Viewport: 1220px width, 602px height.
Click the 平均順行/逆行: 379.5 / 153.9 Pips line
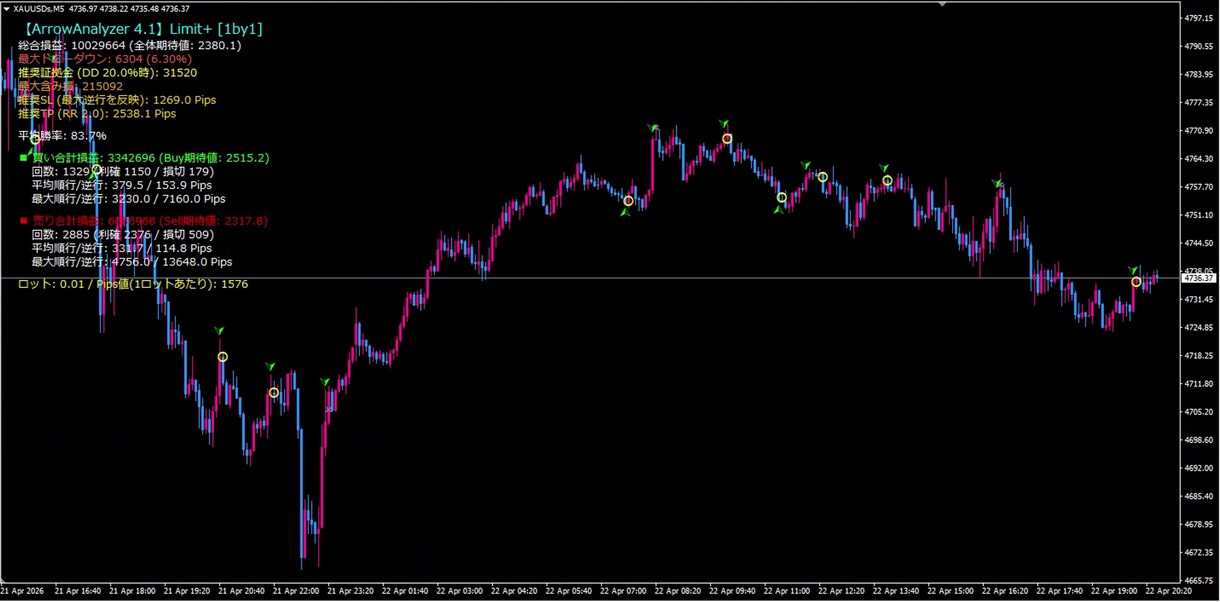tap(122, 185)
